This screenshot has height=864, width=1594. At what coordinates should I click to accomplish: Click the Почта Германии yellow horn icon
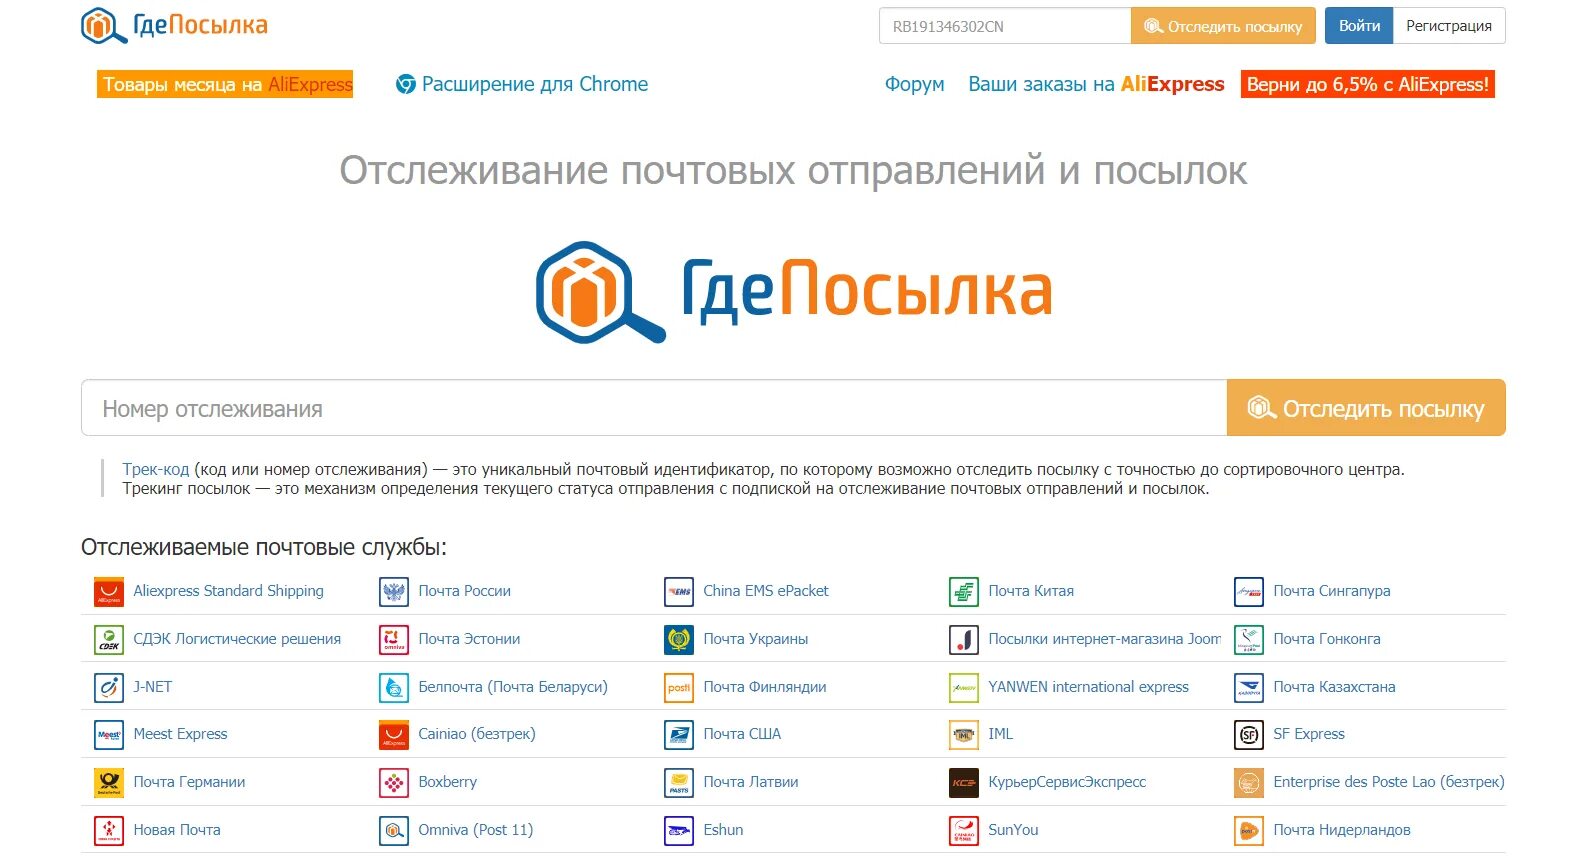click(x=109, y=783)
